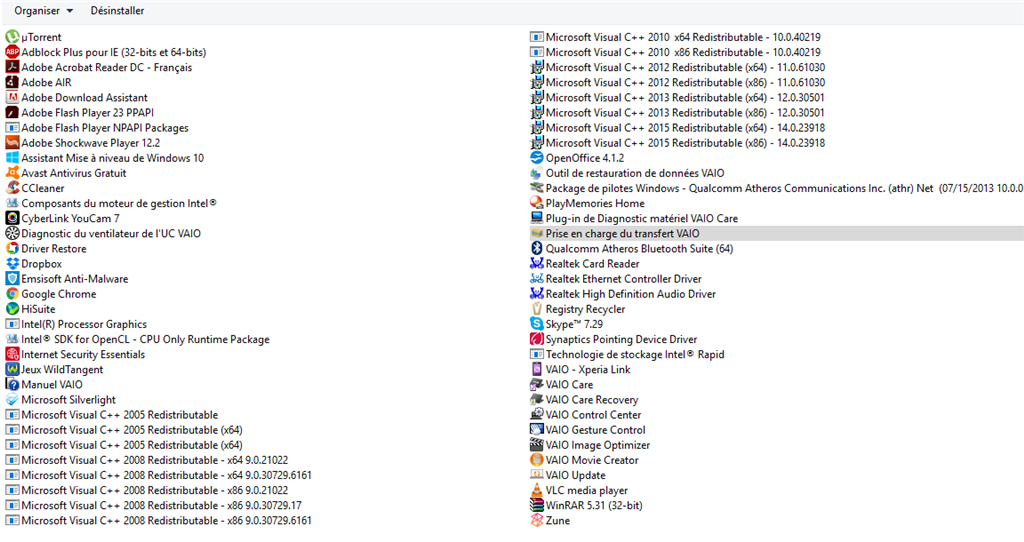This screenshot has height=542, width=1024.
Task: Select 'Adobe Download Assistant' entry
Action: click(x=84, y=98)
